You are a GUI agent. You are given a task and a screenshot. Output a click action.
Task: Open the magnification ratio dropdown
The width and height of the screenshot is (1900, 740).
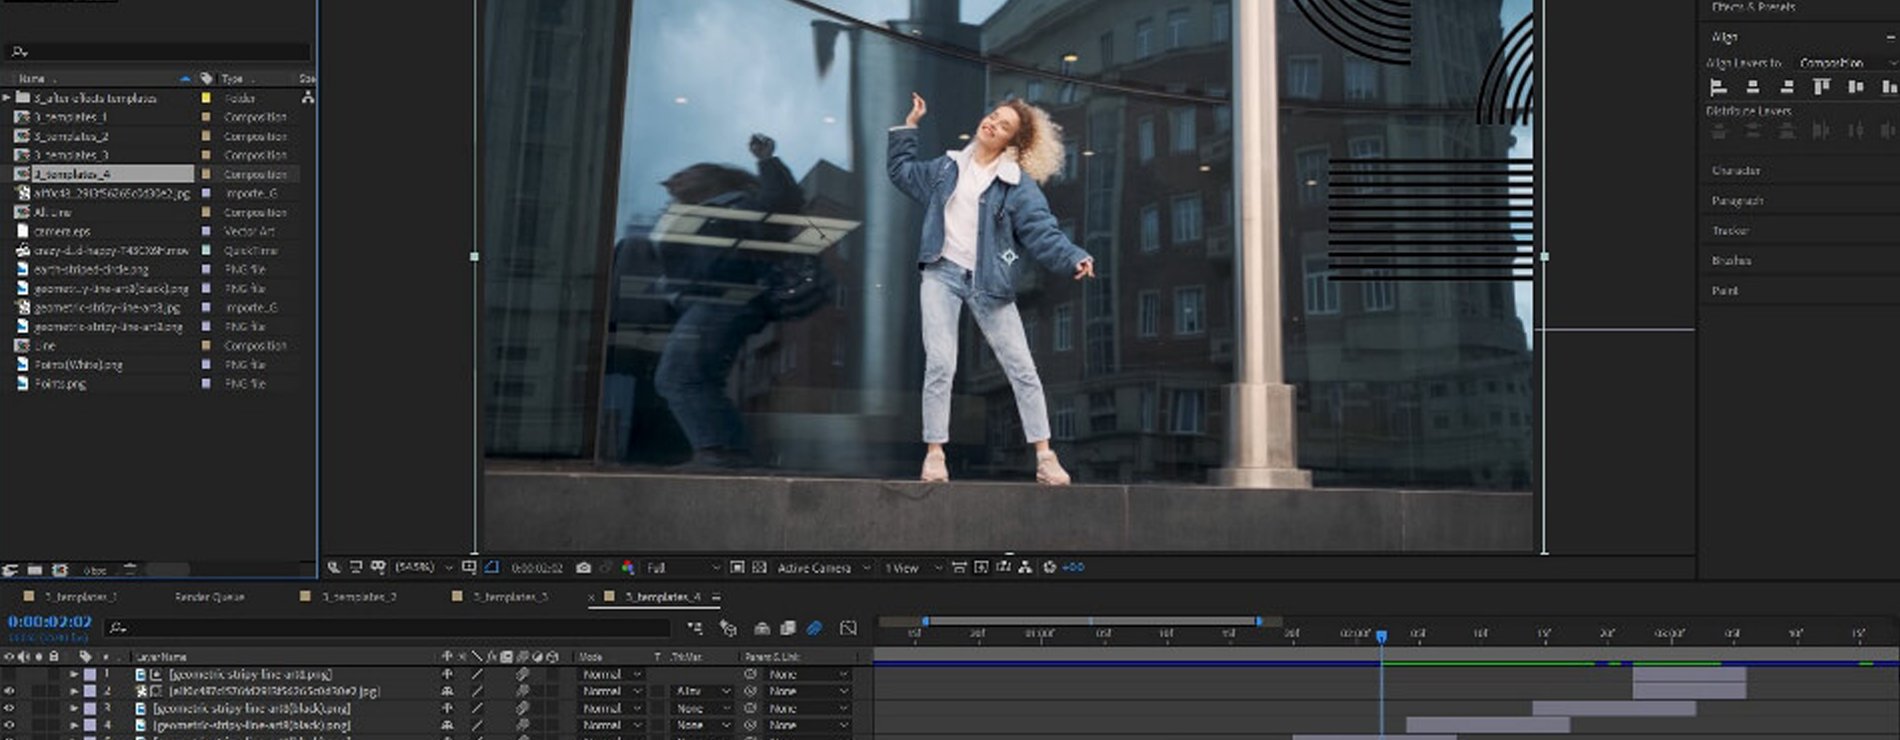coord(424,567)
